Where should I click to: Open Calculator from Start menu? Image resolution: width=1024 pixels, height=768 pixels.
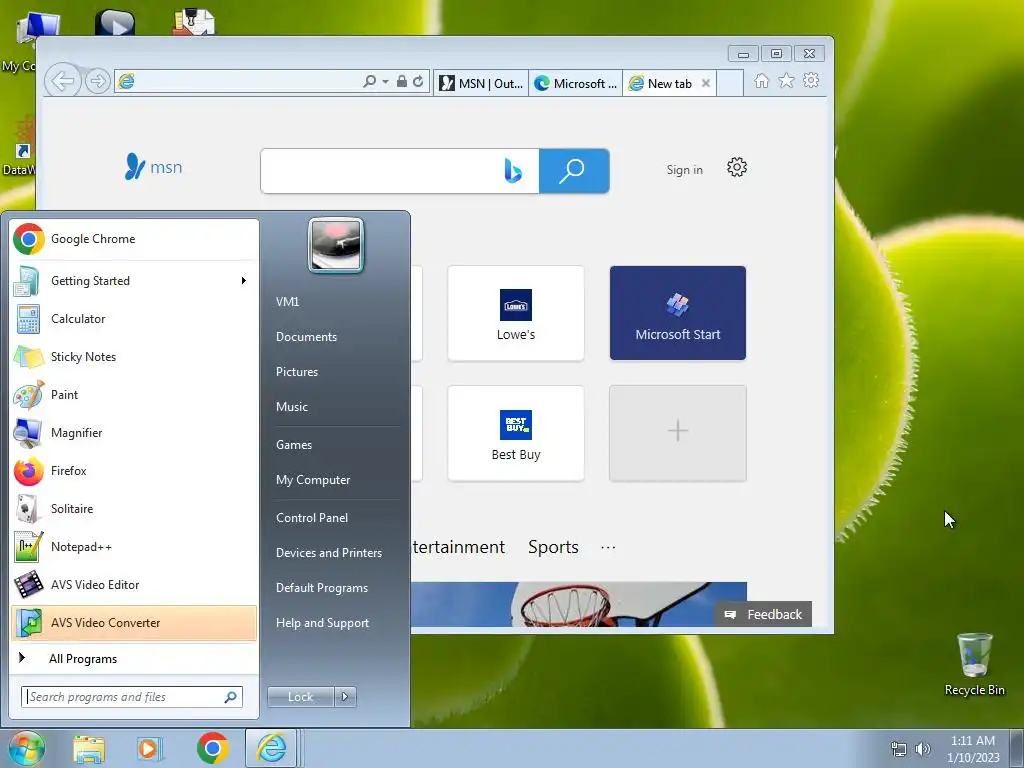[x=134, y=319]
